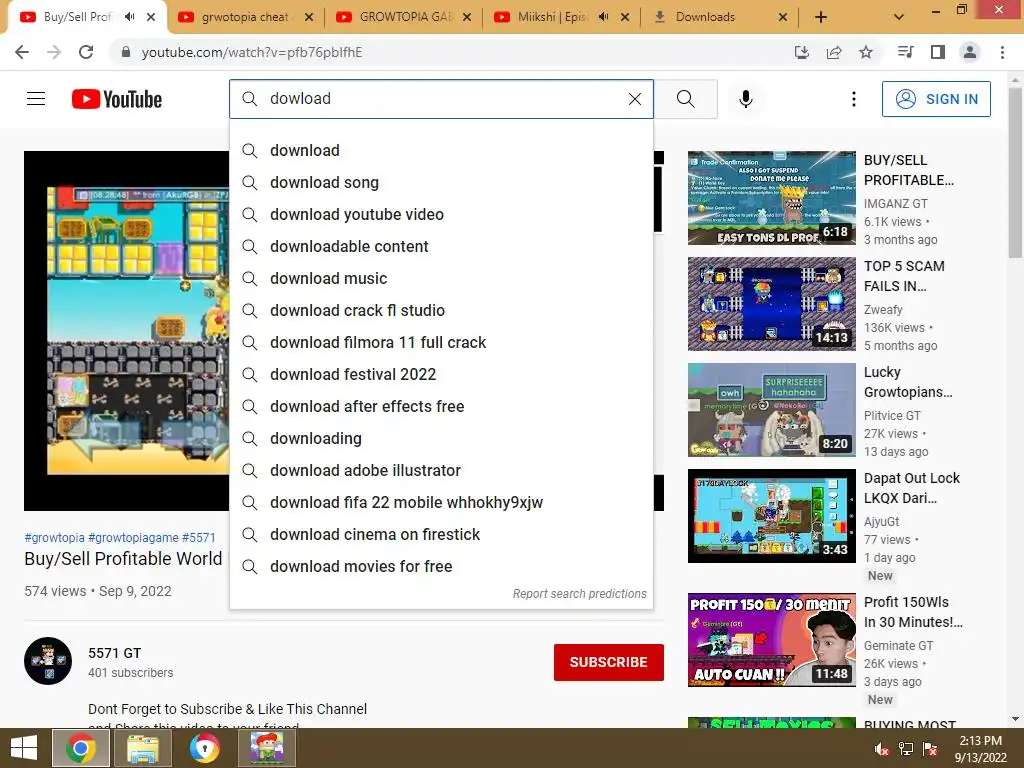Select the 'downloading' suggestion

441,438
